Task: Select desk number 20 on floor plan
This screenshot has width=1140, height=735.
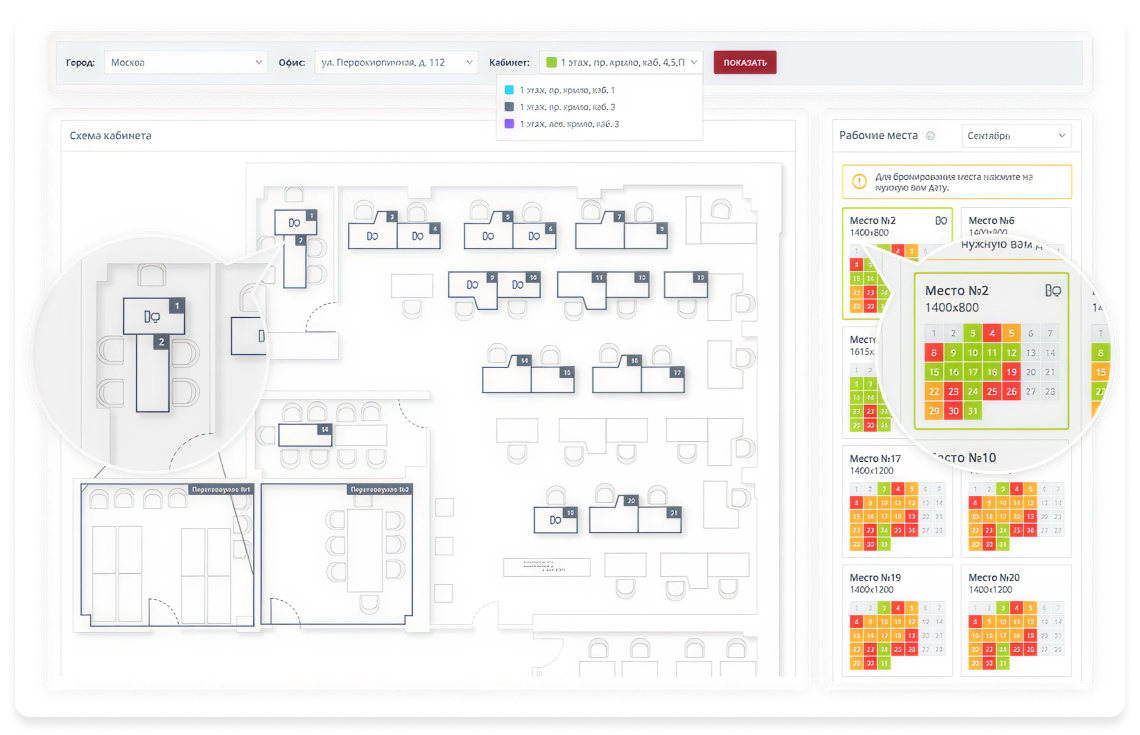Action: [x=630, y=501]
